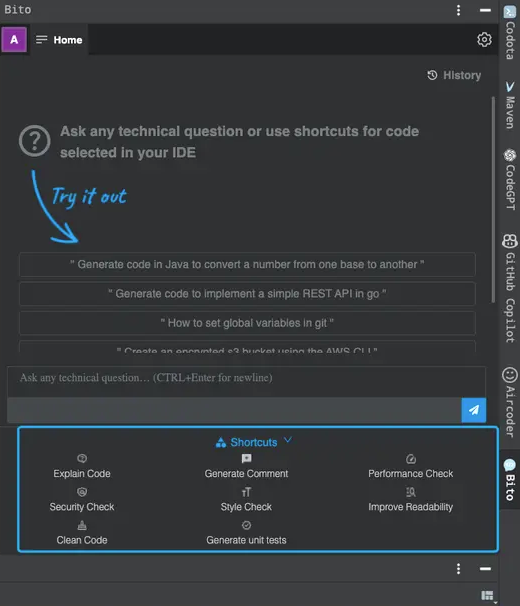The width and height of the screenshot is (520, 606).
Task: Click the Bito chat bubble icon
Action: point(510,465)
